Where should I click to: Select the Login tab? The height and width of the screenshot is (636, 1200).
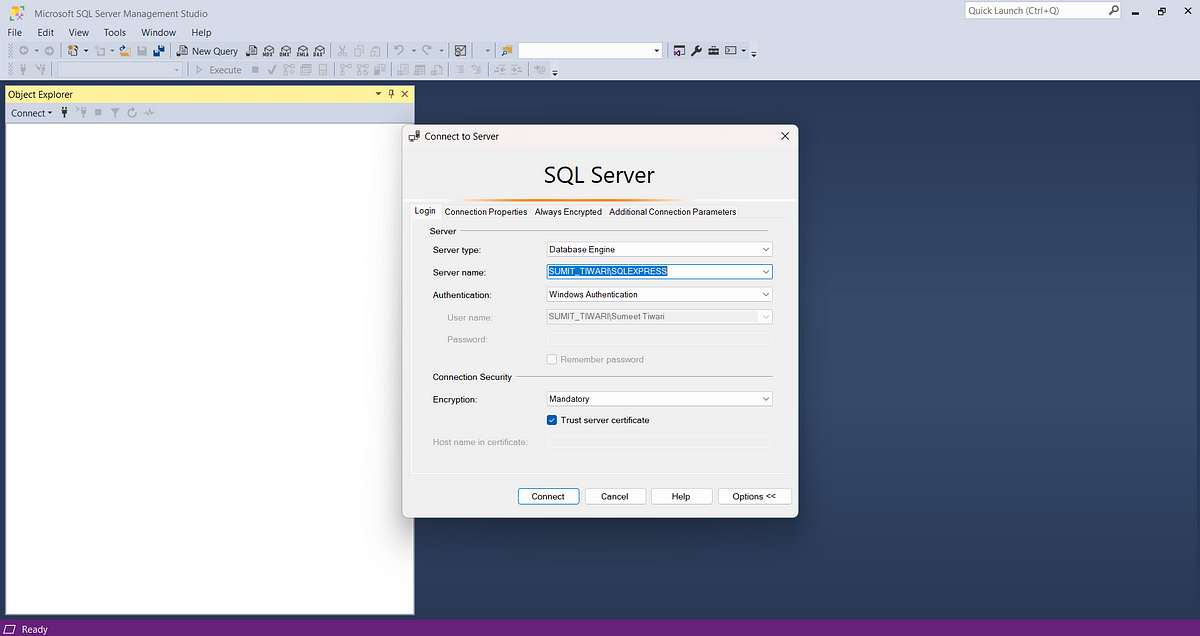pyautogui.click(x=425, y=211)
